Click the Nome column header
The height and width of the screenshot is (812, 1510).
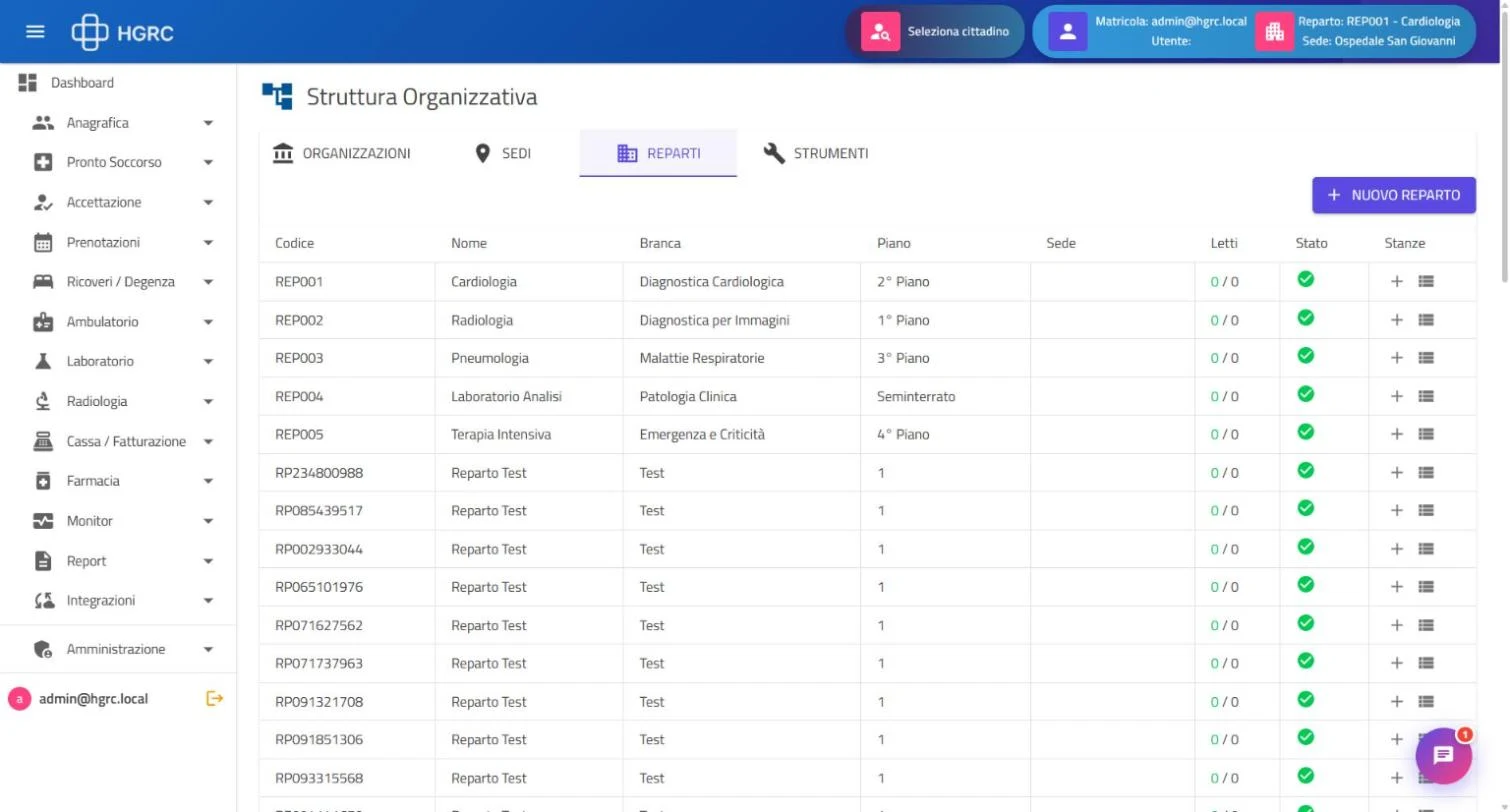469,243
